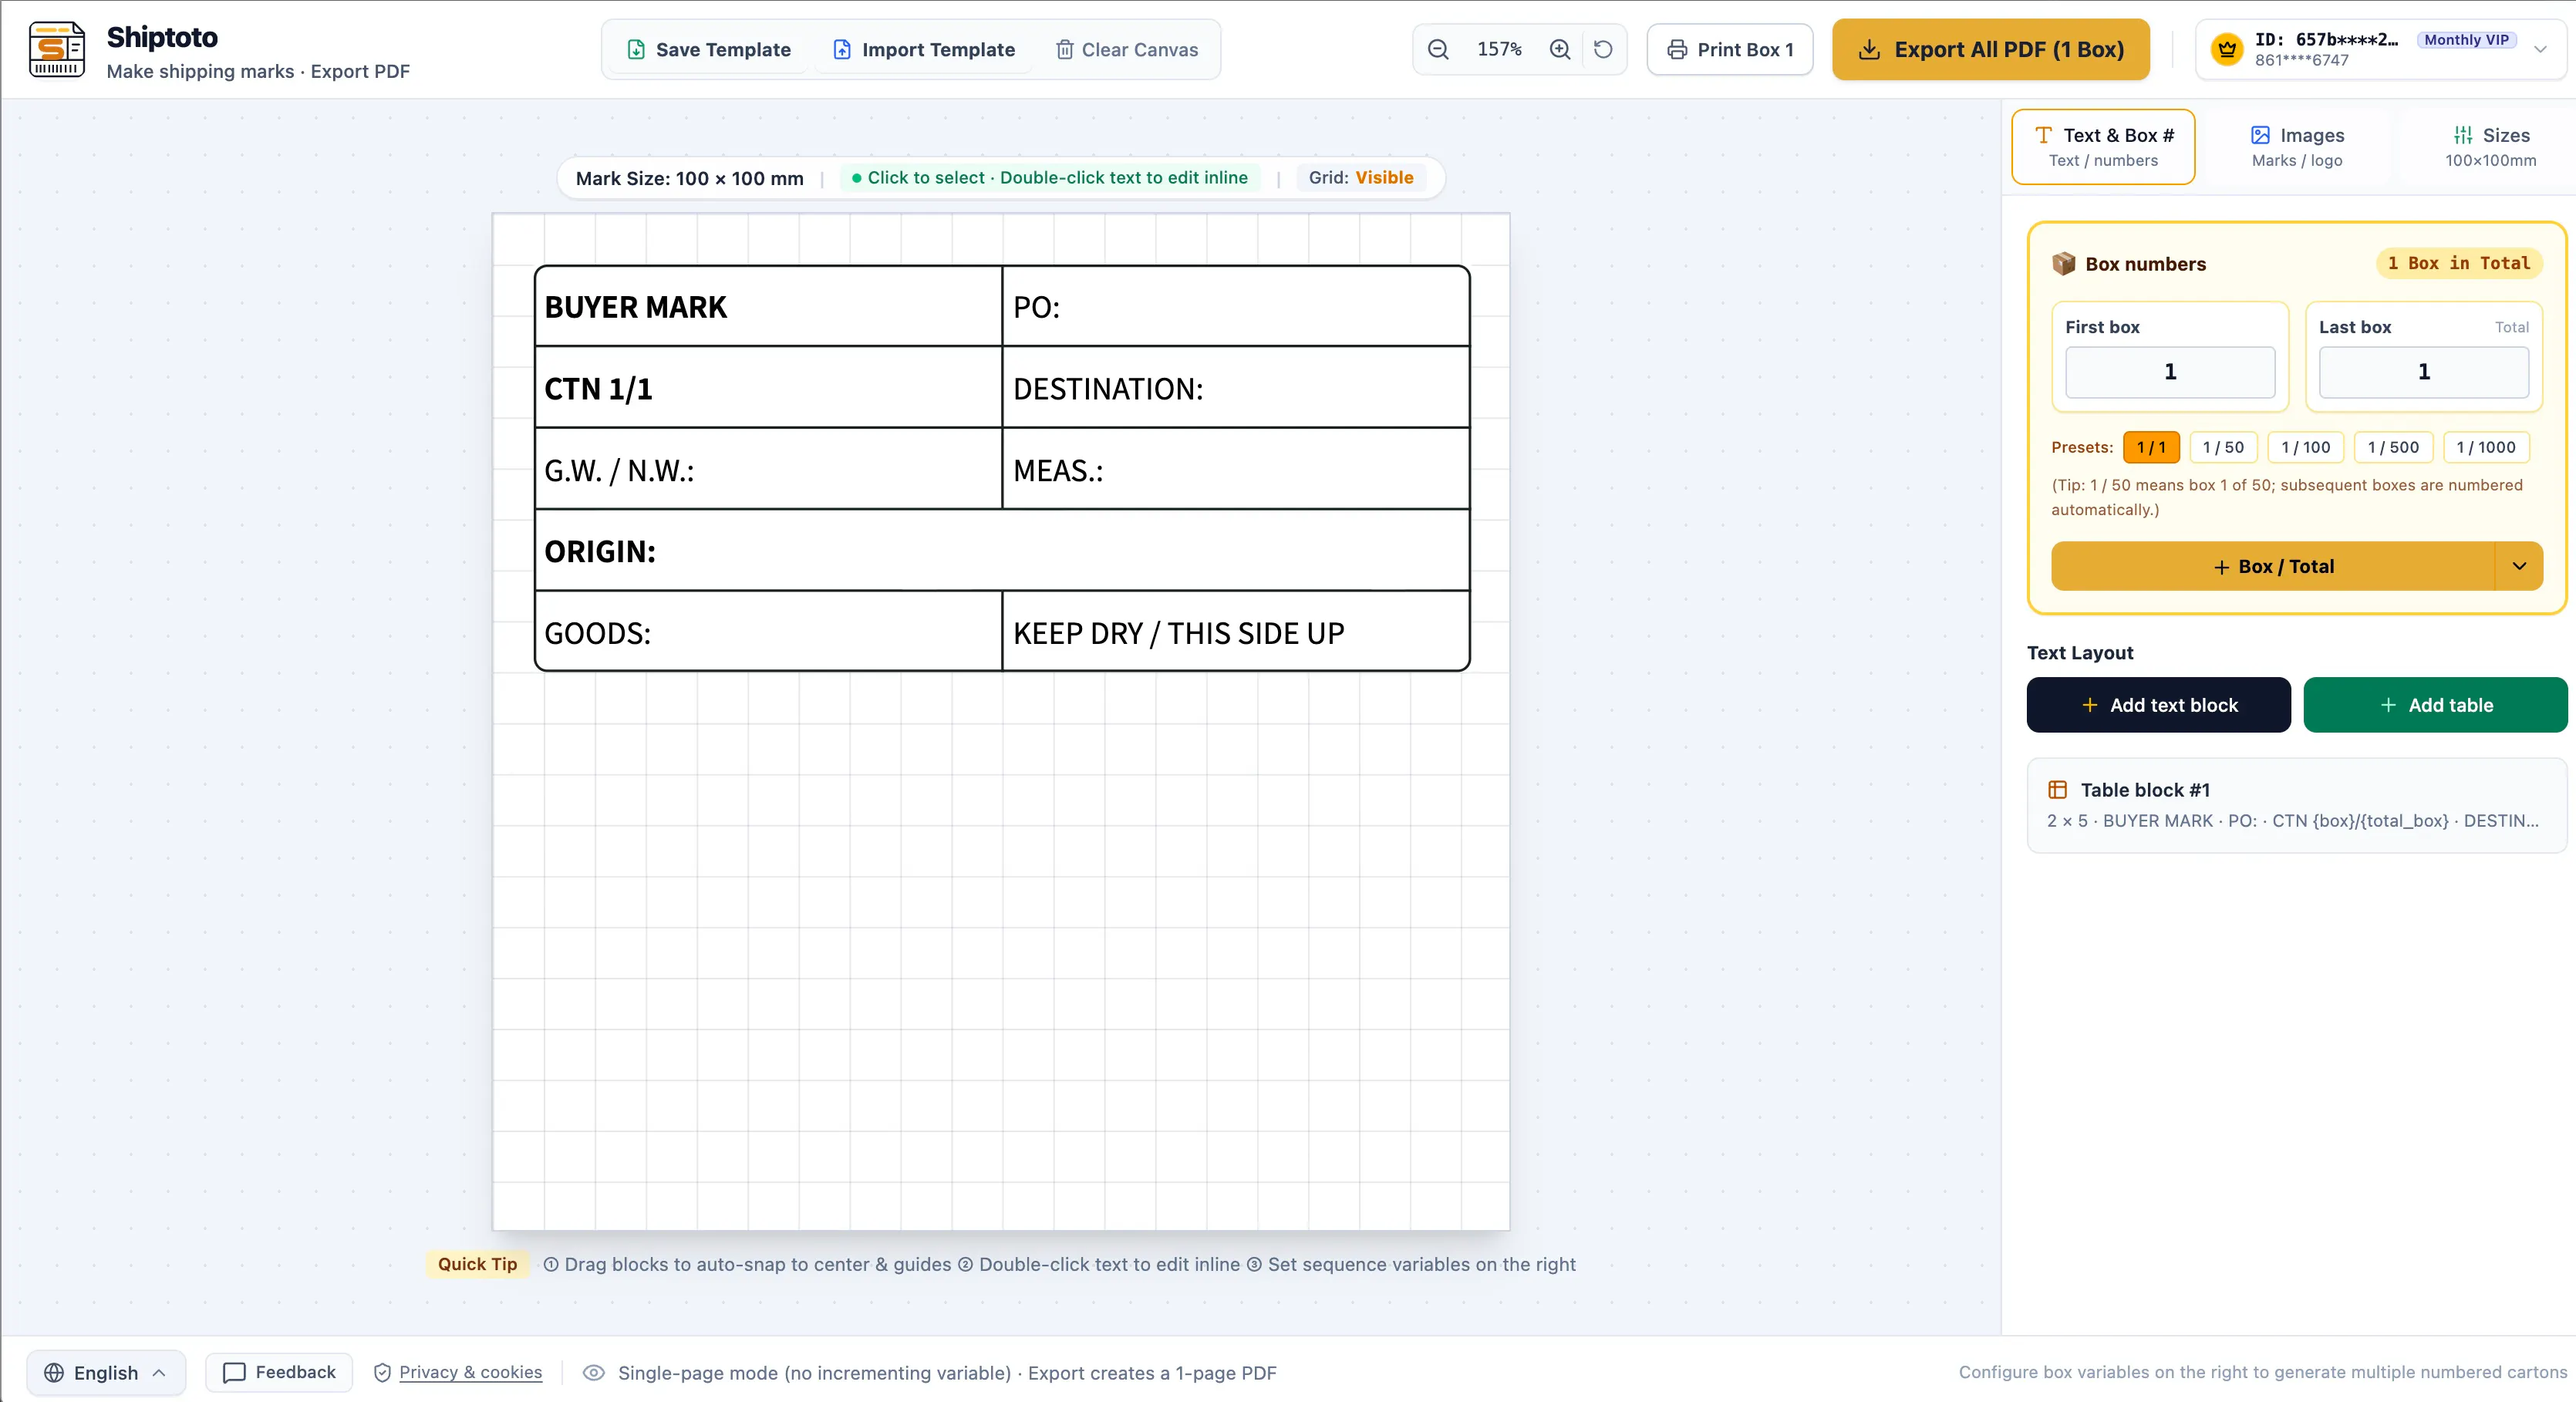Insert the Box / Total variable
2576x1402 pixels.
tap(2273, 566)
